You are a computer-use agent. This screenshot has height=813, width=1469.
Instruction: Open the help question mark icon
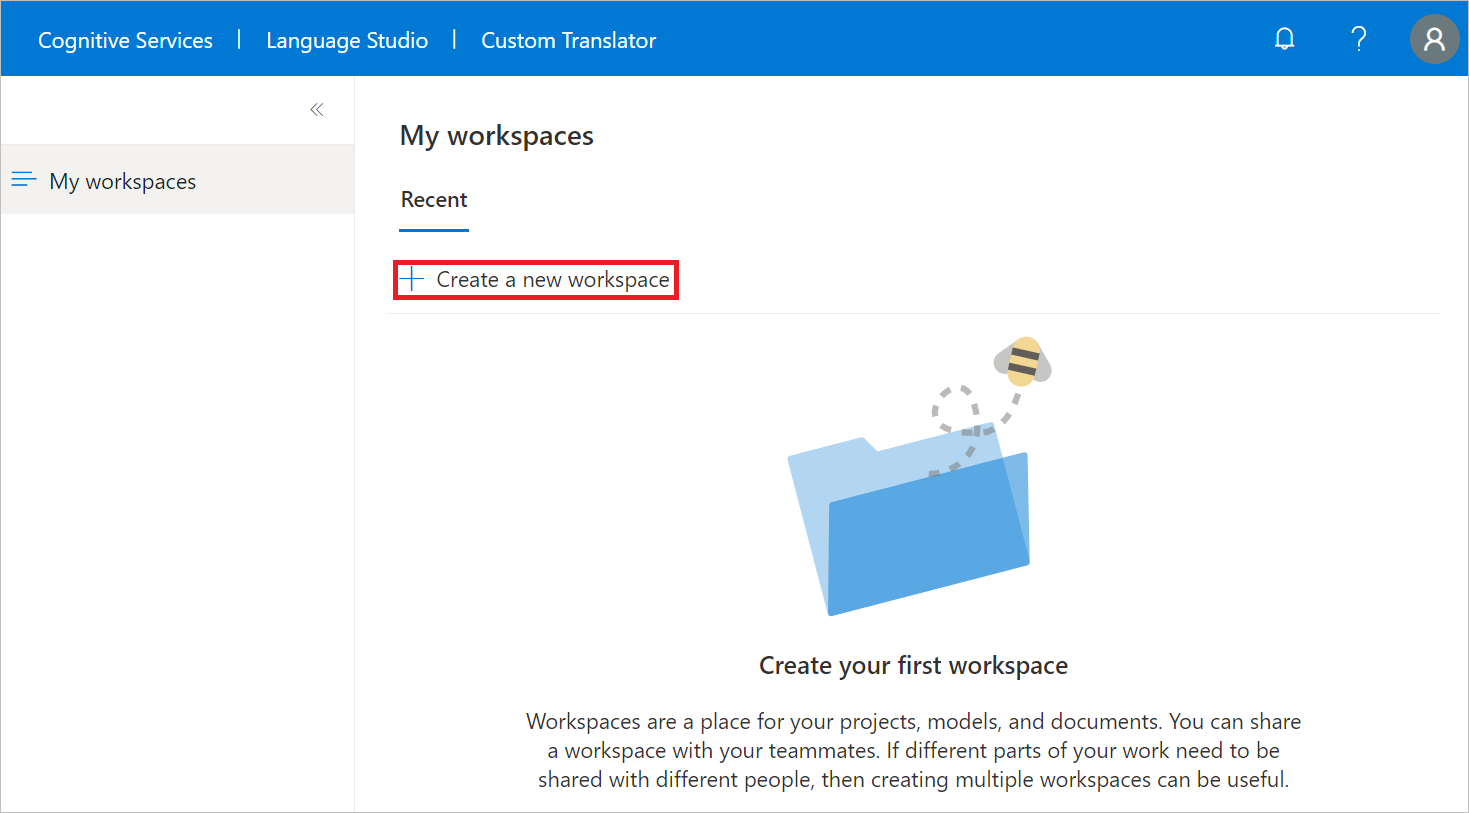(1358, 38)
